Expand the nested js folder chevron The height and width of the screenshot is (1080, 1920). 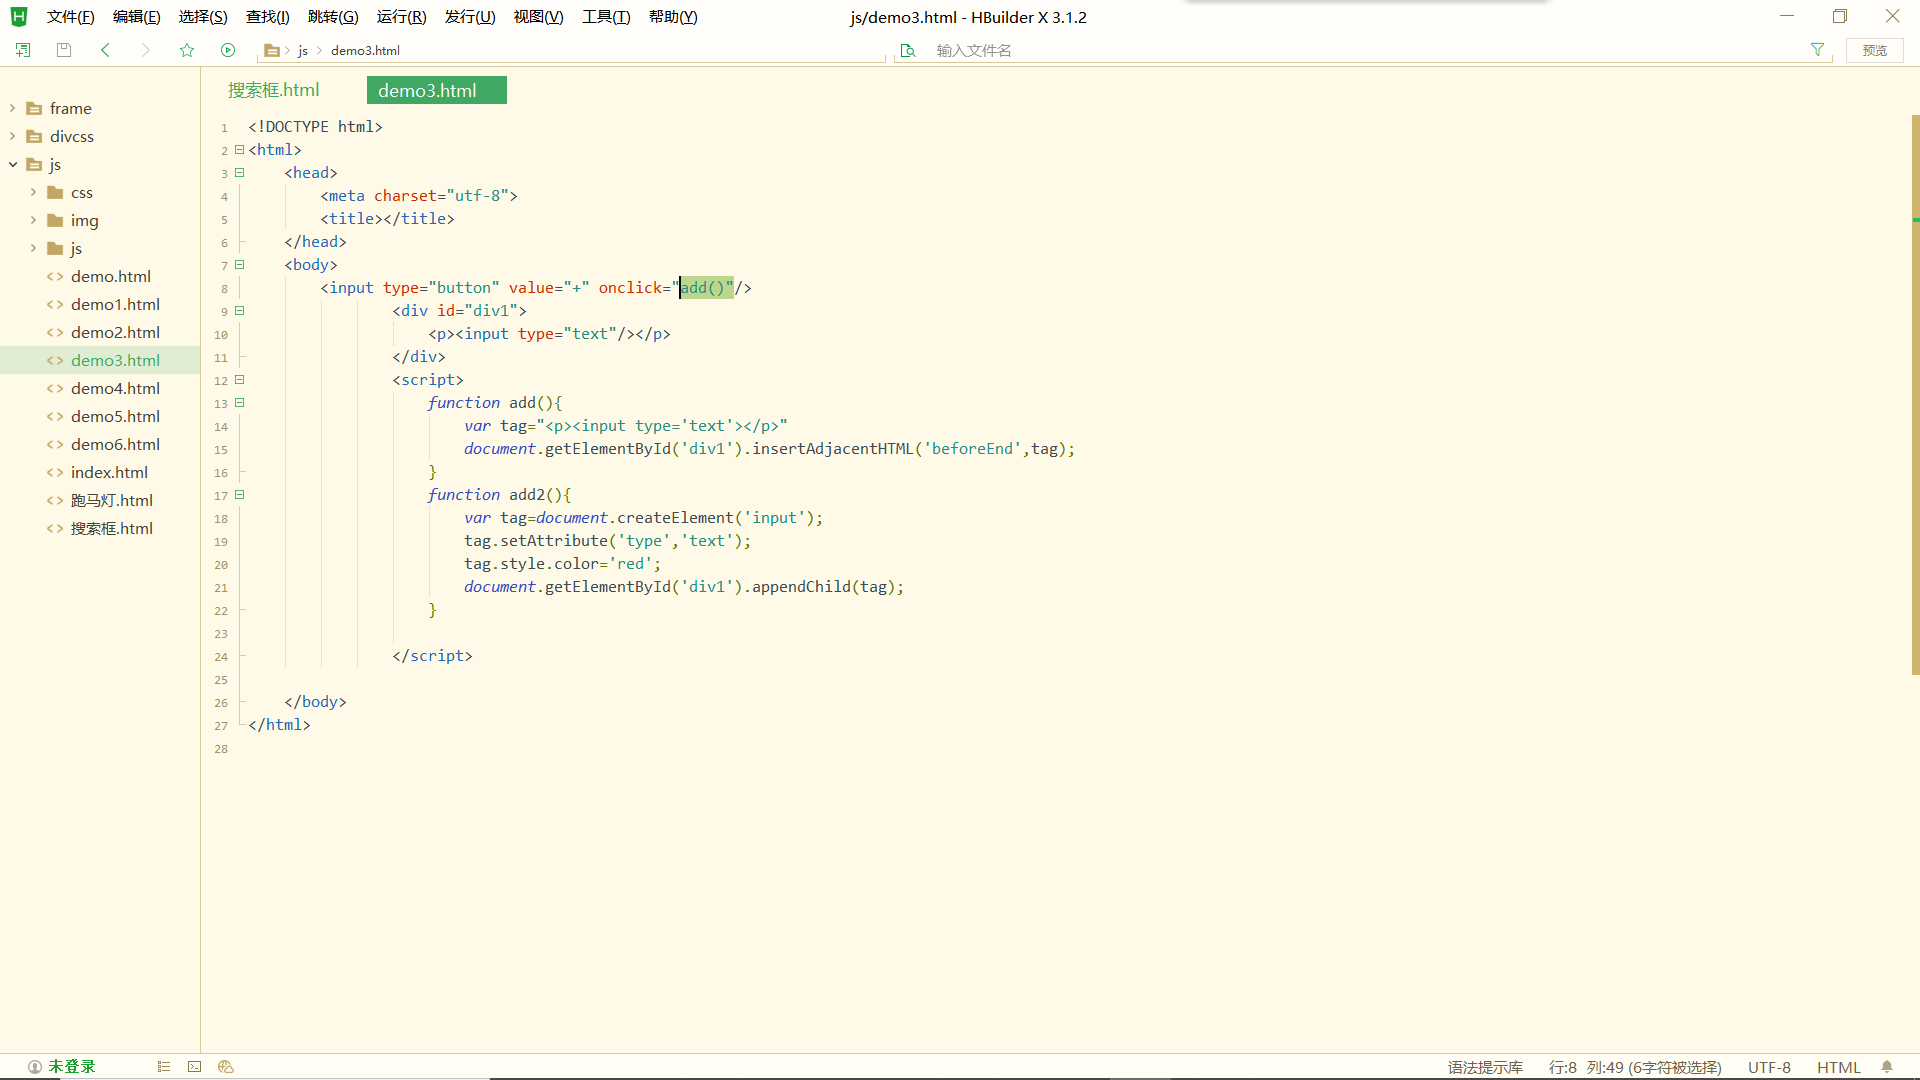33,248
